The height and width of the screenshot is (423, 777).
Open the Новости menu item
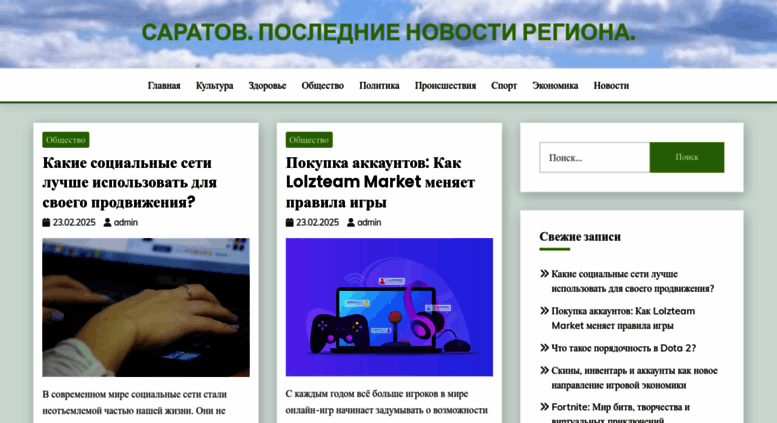[611, 86]
